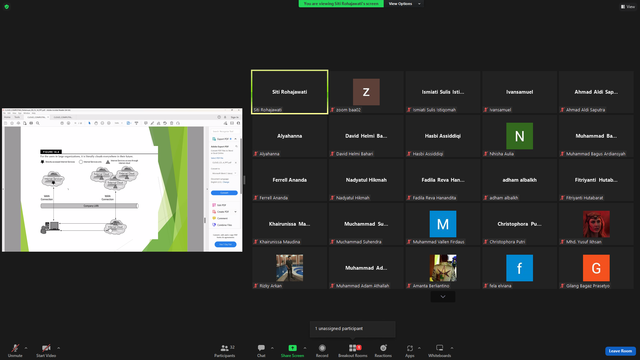Click the Nadyatul Hikmah participant tile
The width and height of the screenshot is (640, 360).
(366, 180)
